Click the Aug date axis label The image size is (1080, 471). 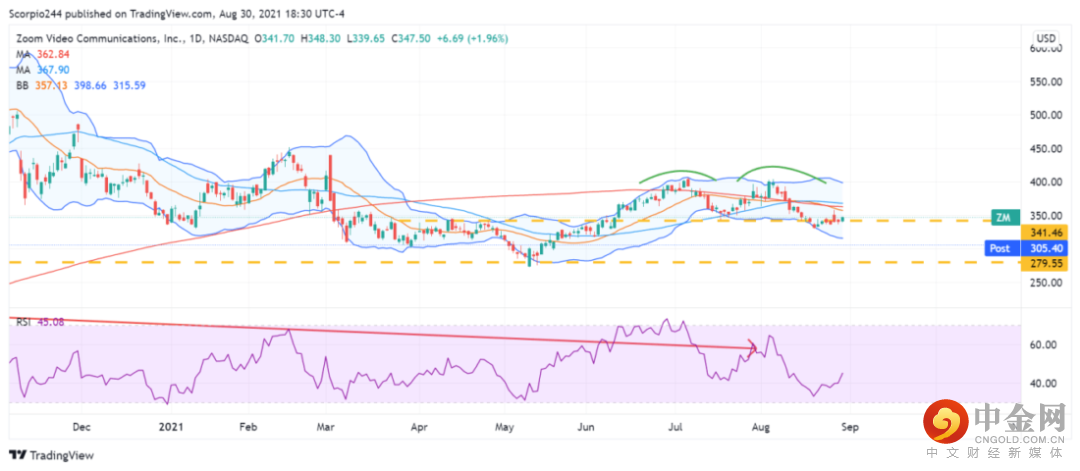[x=761, y=427]
